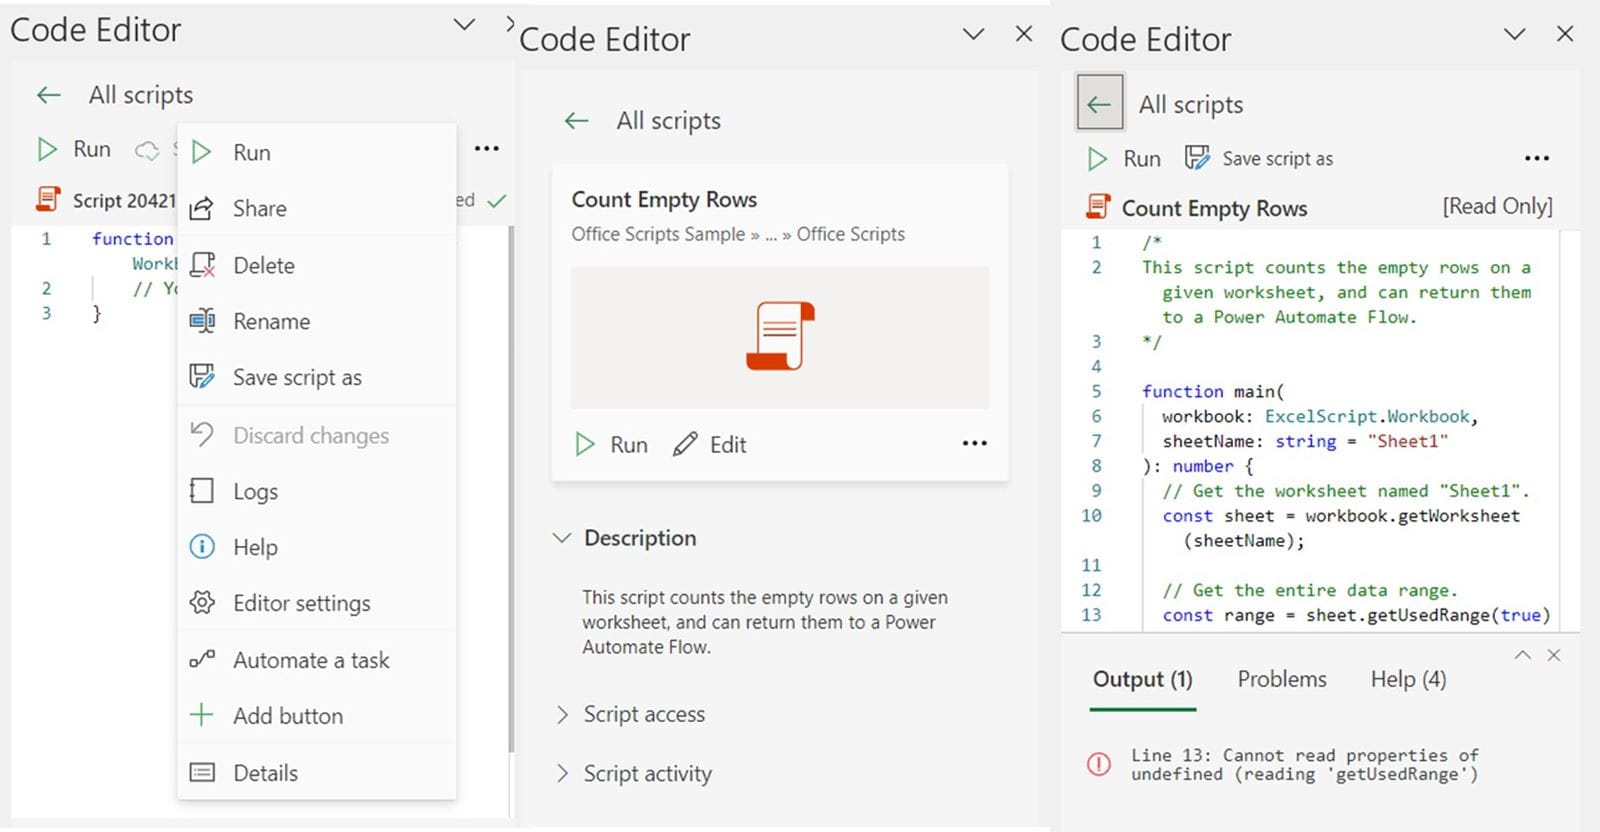Click Help in the context menu
1600x832 pixels.
255,547
